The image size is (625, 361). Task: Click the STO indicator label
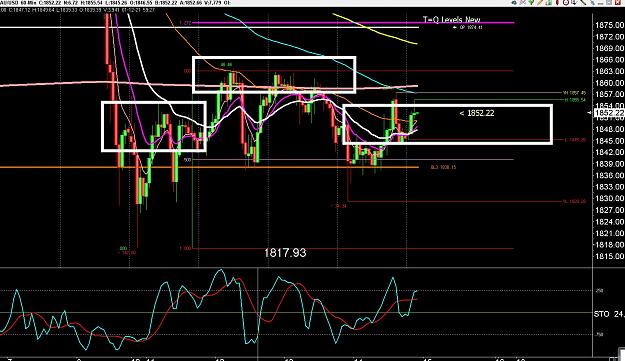[x=601, y=314]
